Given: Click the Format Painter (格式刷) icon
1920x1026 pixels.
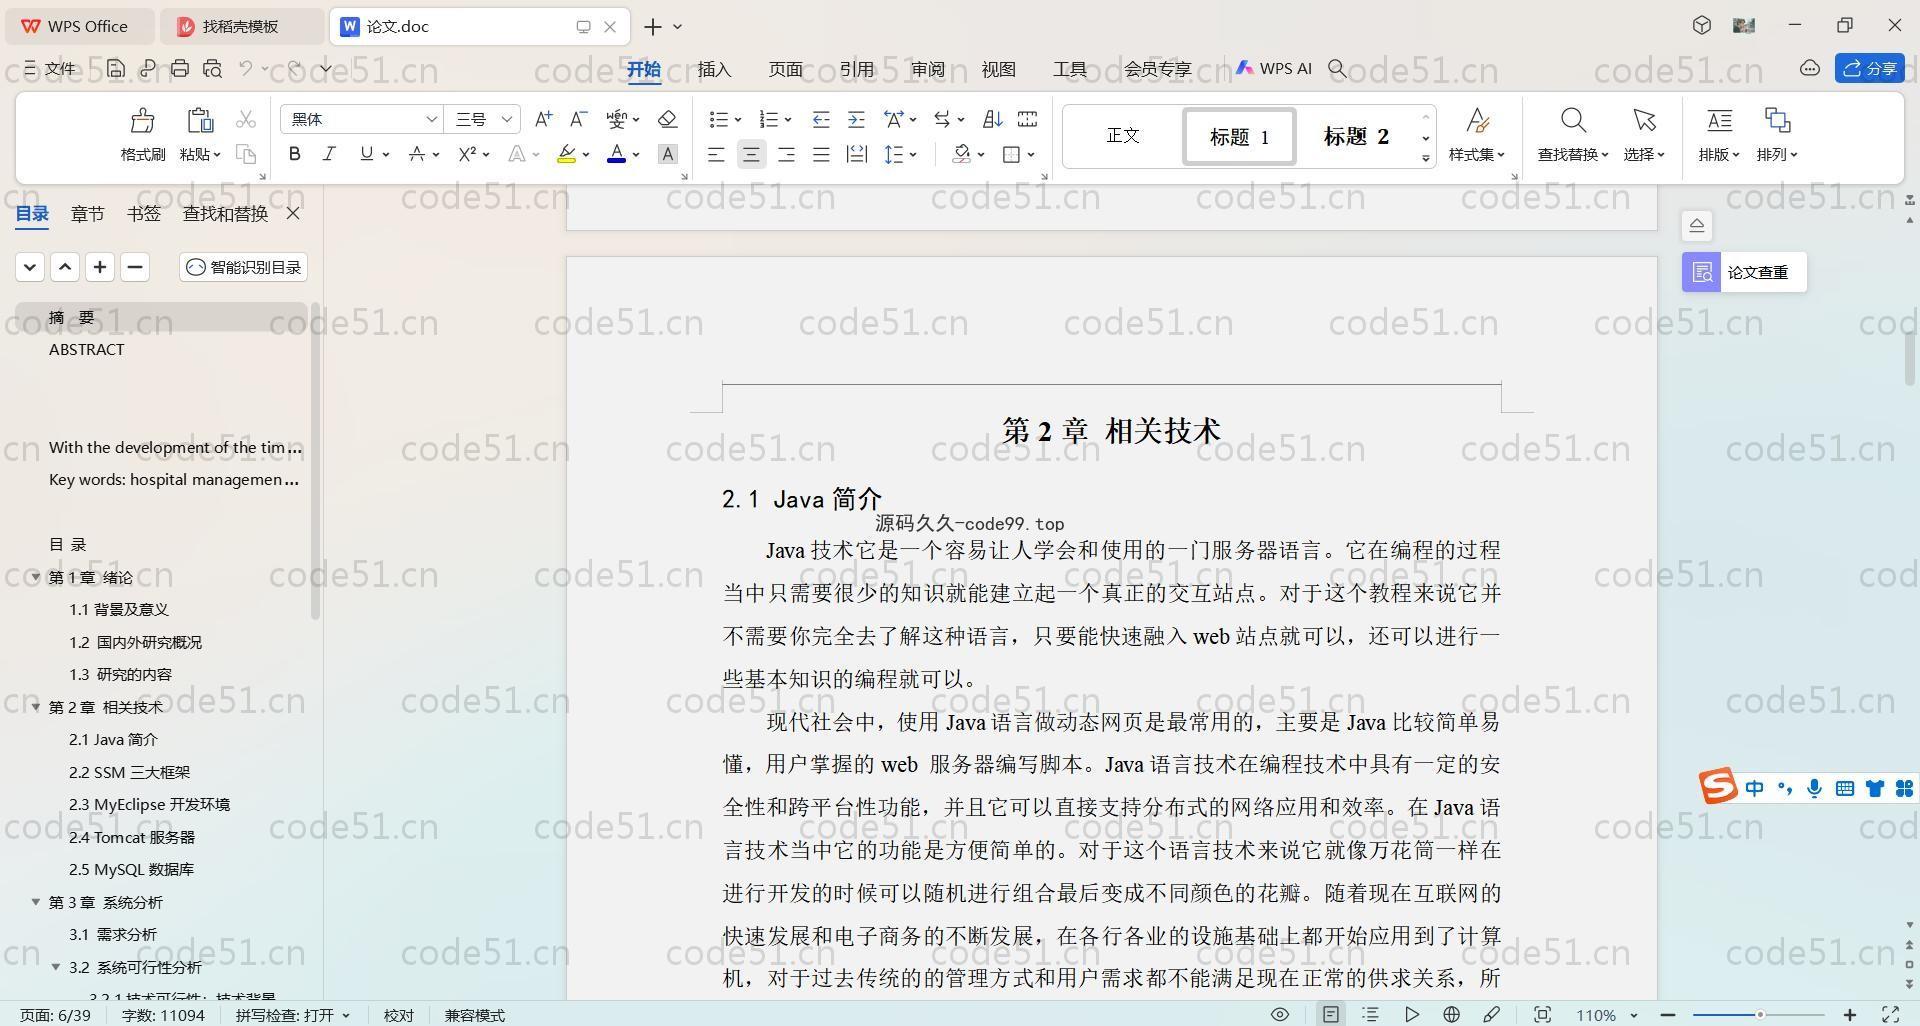Looking at the screenshot, I should coord(142,122).
